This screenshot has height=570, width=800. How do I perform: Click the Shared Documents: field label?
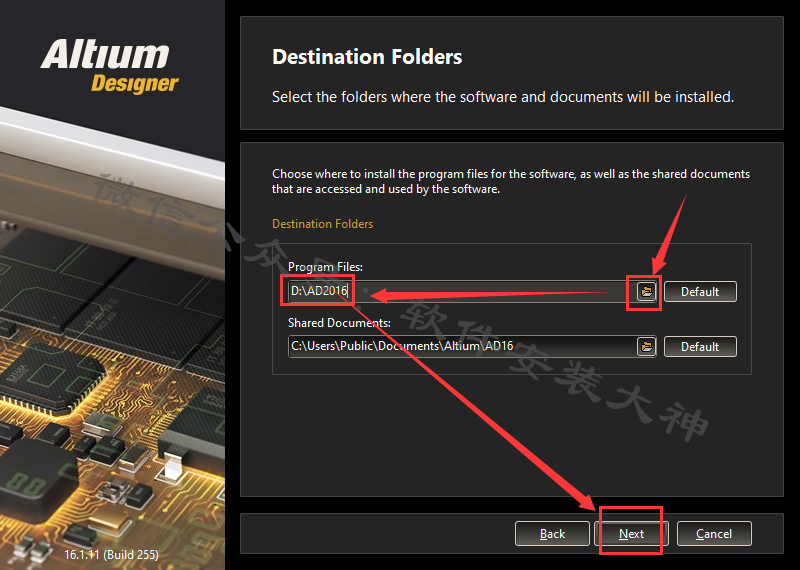click(339, 323)
